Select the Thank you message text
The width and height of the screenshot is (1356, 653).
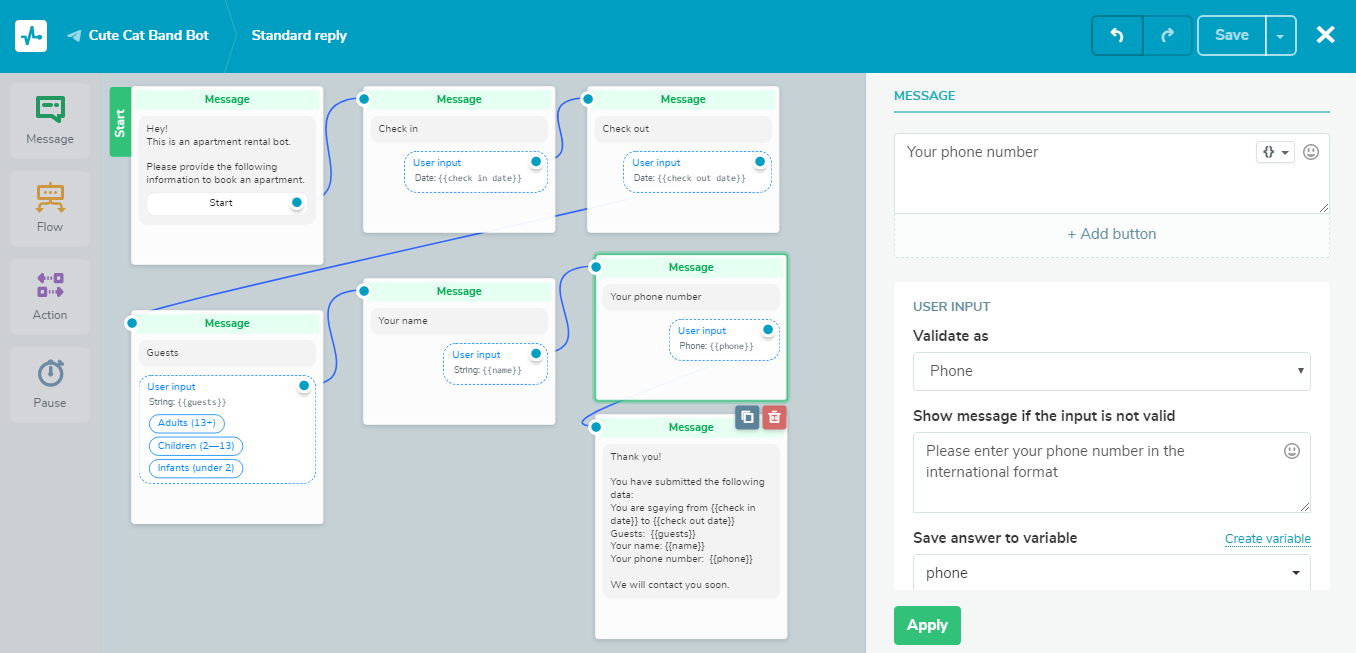(x=691, y=521)
